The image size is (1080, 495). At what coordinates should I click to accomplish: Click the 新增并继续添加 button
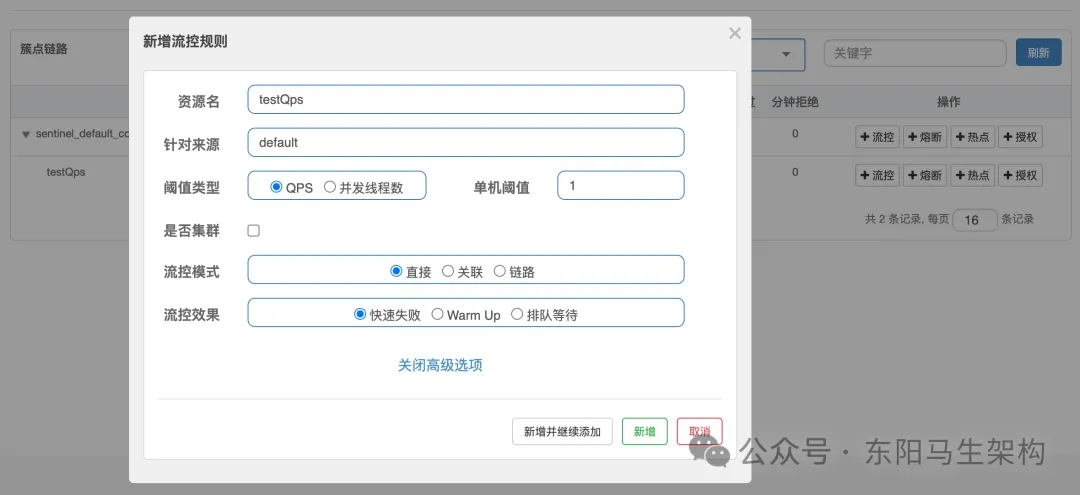[562, 432]
